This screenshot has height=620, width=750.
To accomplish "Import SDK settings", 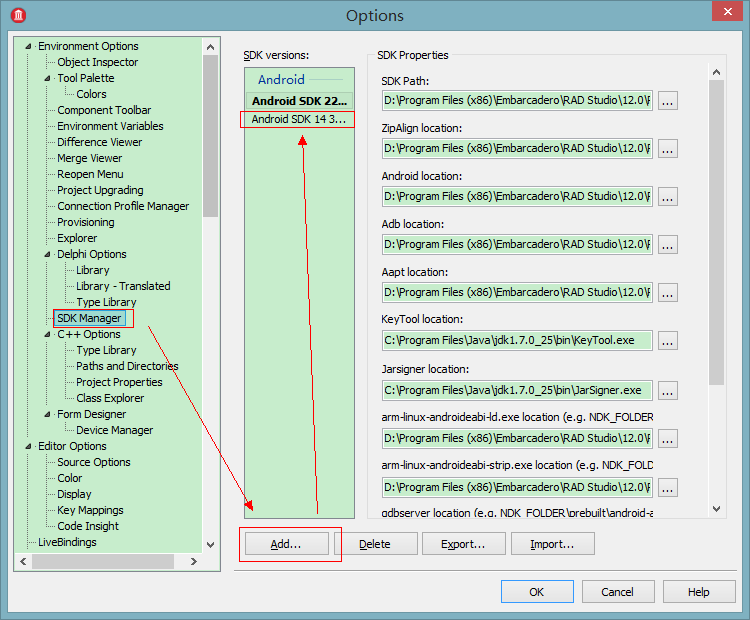I will [552, 544].
